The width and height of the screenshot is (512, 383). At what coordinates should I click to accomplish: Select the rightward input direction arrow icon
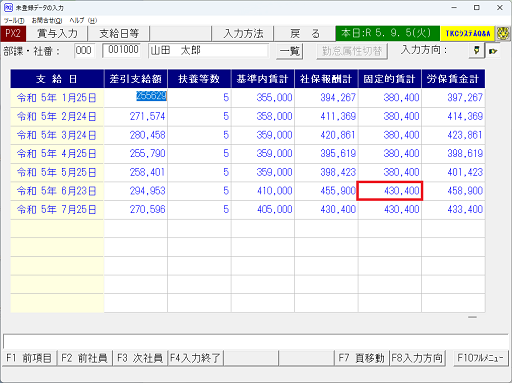[493, 51]
